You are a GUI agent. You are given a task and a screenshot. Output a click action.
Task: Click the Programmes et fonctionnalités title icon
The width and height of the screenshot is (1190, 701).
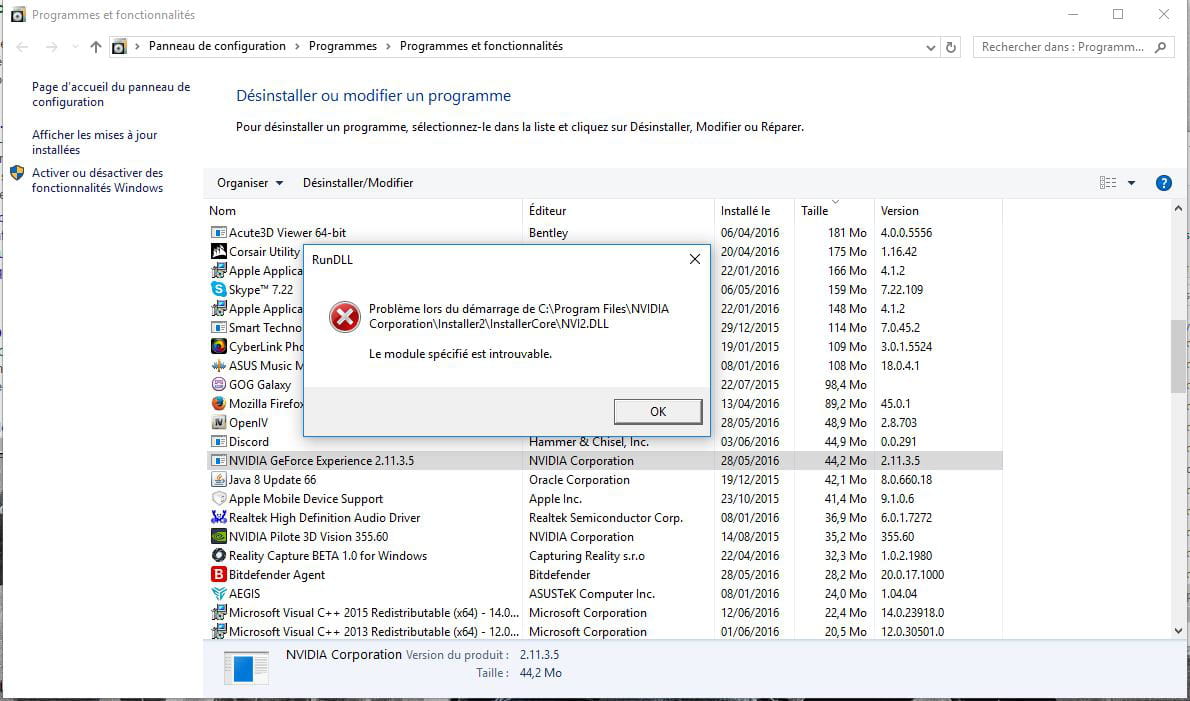(x=17, y=14)
